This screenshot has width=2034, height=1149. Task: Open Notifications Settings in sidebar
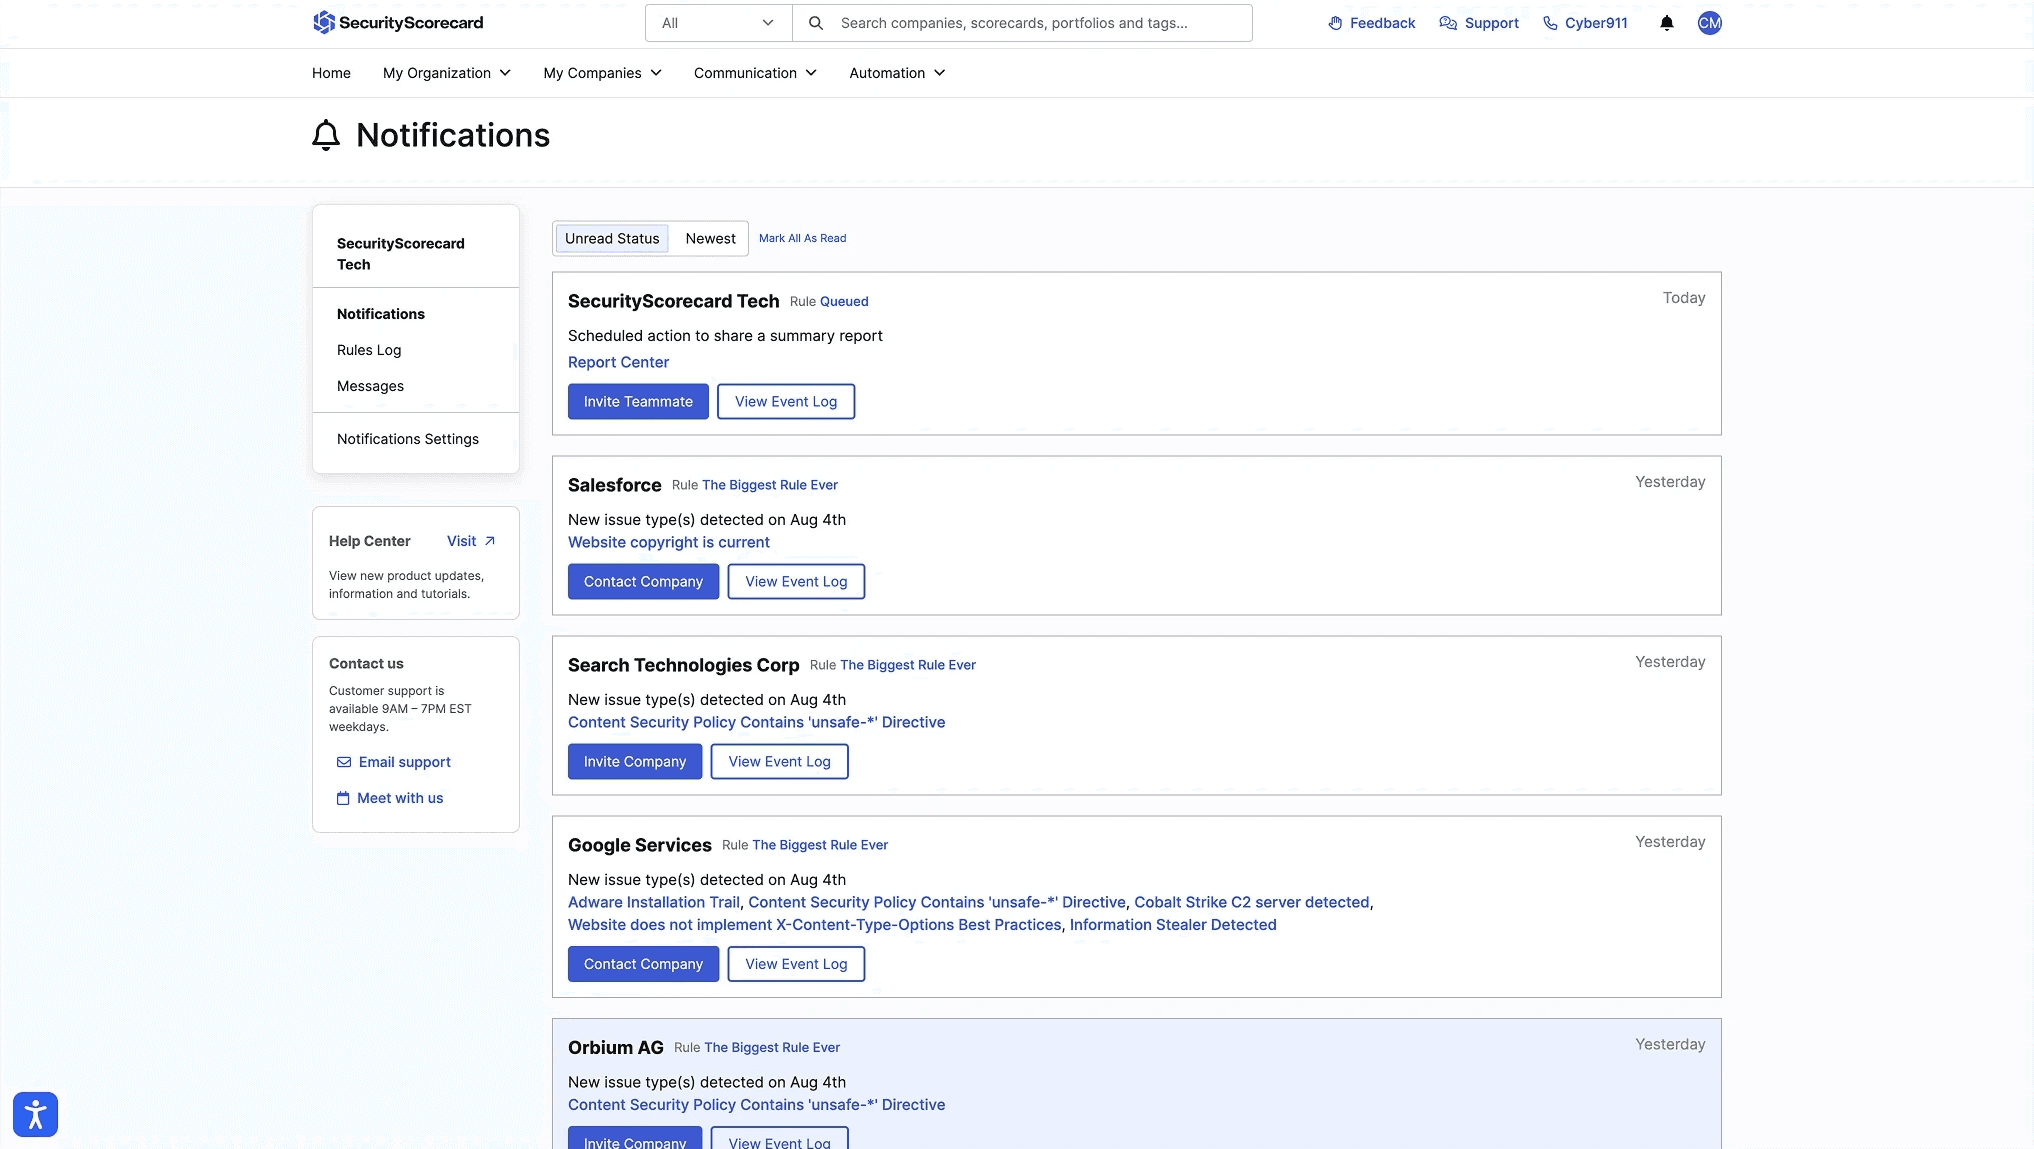tap(408, 439)
